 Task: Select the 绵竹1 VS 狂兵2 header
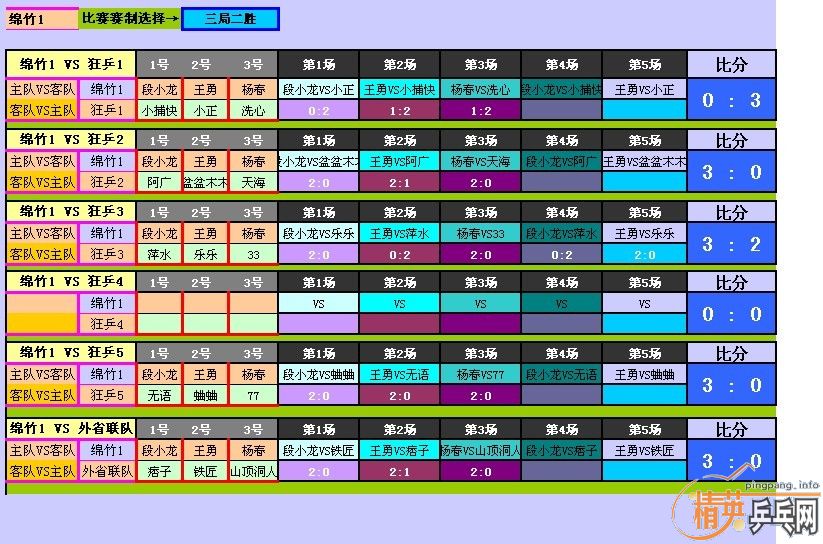click(71, 140)
